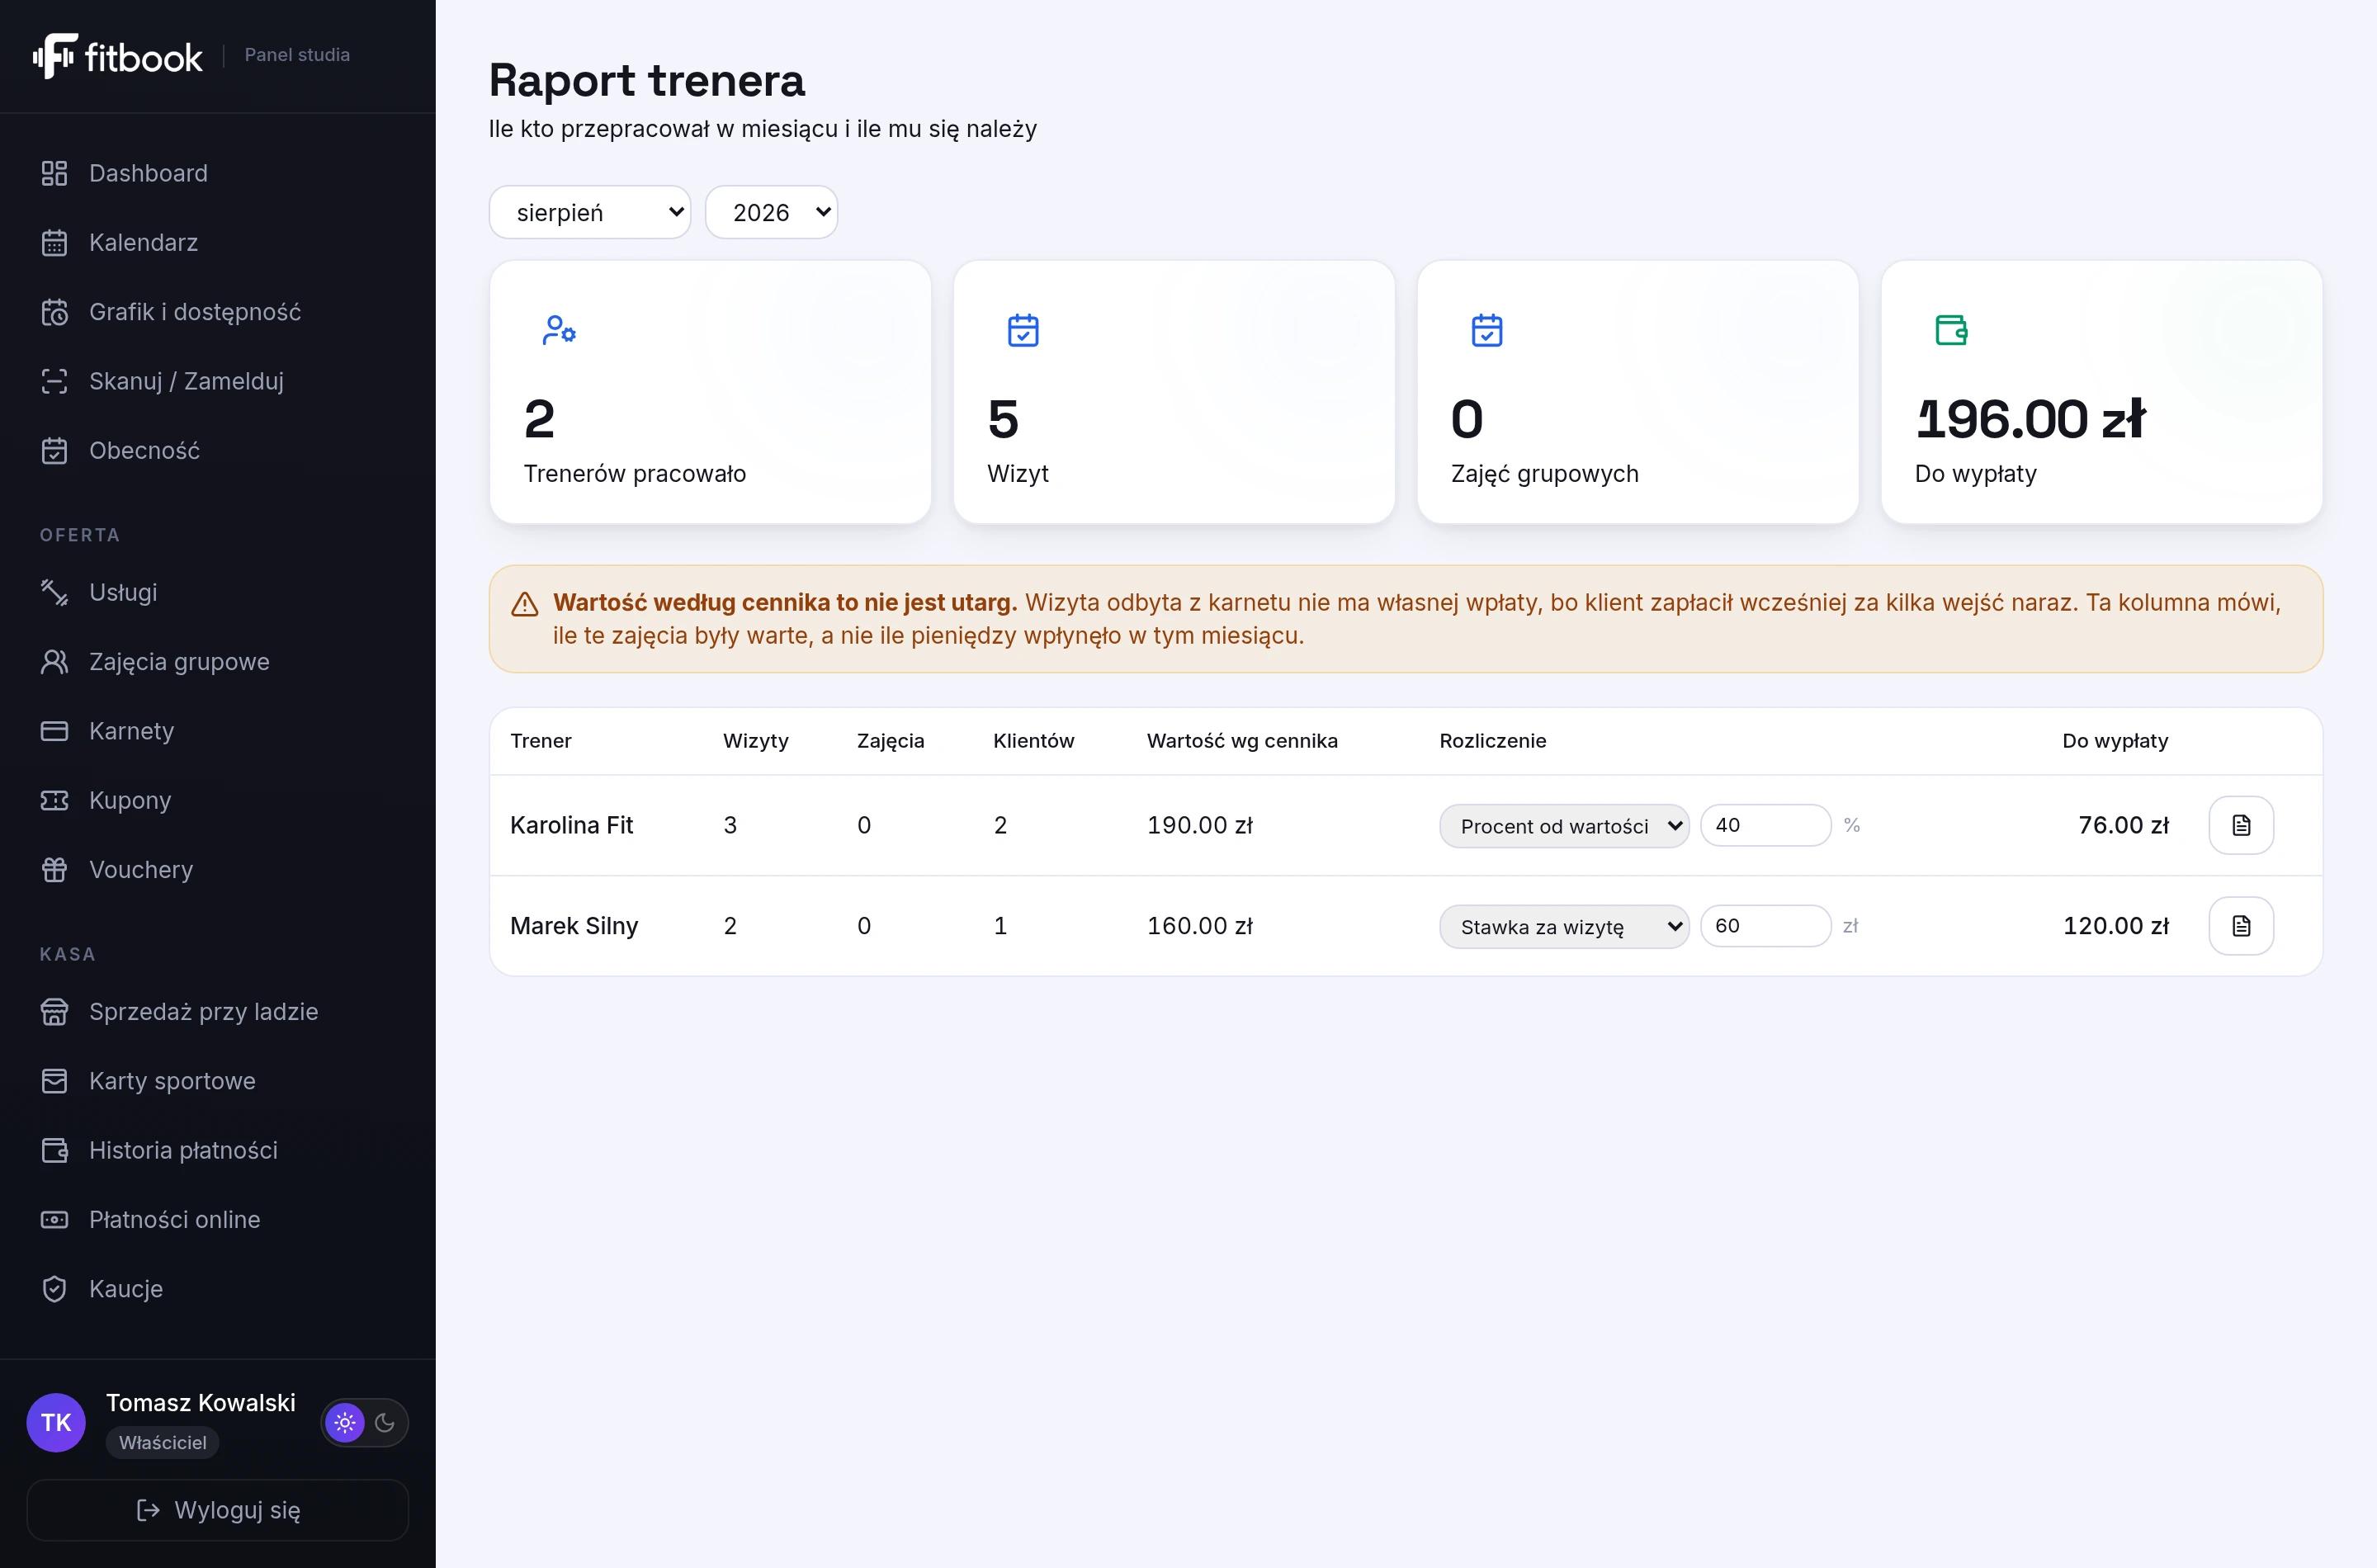Click the 196.00 zł Do wypłaty card
Screen dimensions: 2377x1568
tap(2101, 392)
